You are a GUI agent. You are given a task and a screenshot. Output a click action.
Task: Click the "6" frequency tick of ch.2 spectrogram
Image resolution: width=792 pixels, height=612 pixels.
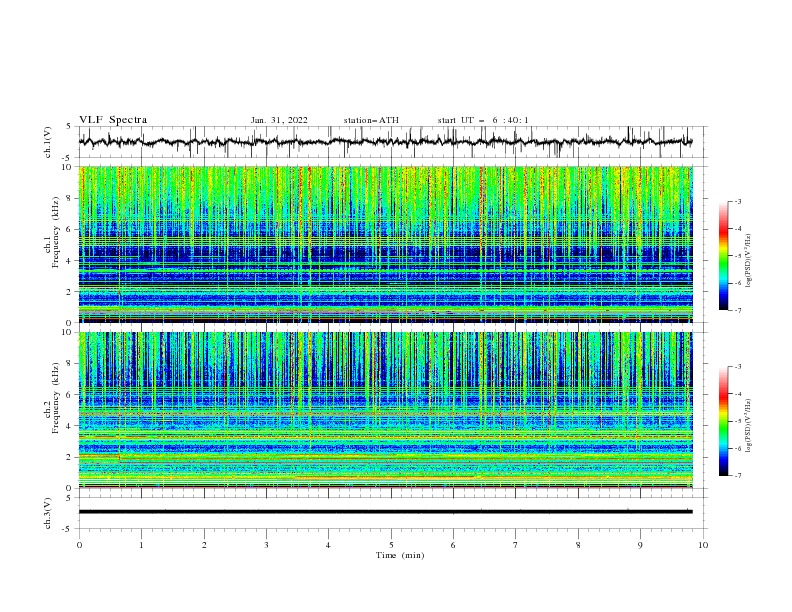pyautogui.click(x=70, y=395)
